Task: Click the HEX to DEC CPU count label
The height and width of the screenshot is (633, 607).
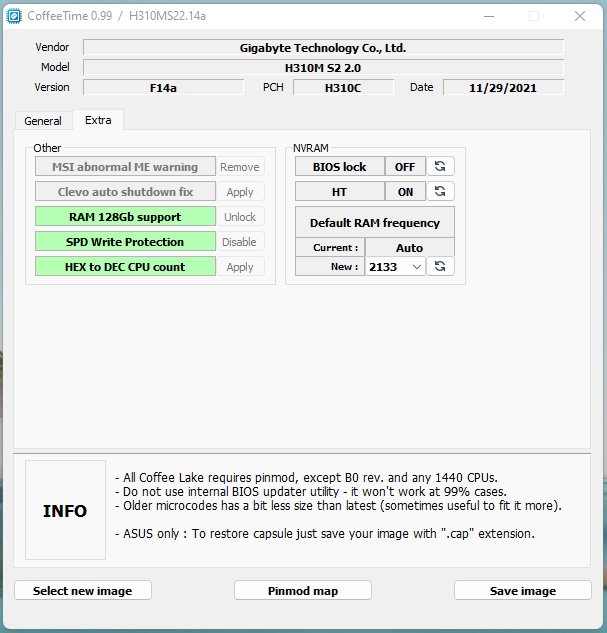Action: point(125,267)
